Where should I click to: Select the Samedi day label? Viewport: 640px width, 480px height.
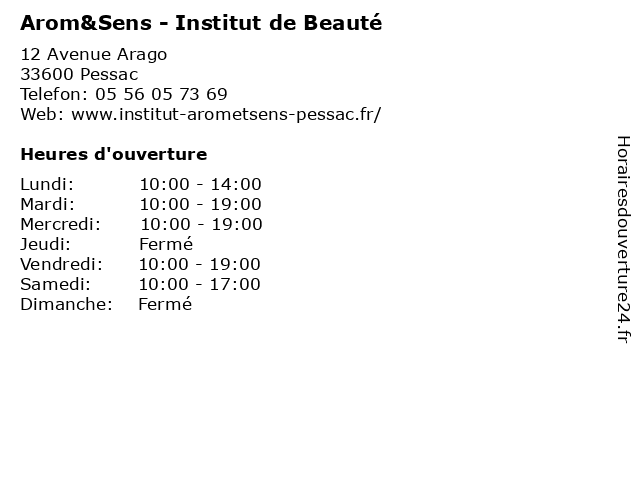(x=53, y=284)
